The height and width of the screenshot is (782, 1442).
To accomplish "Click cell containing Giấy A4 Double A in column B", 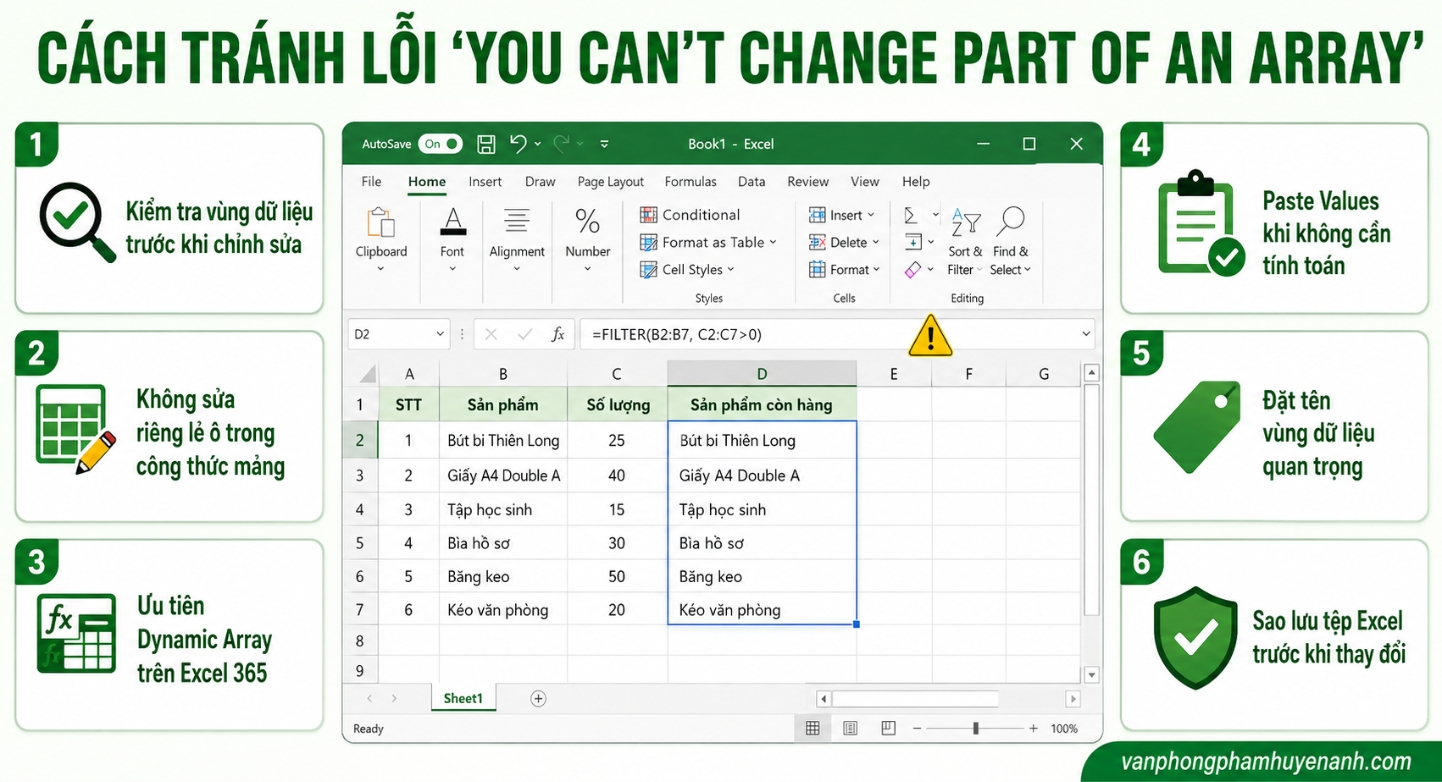I will tap(503, 476).
